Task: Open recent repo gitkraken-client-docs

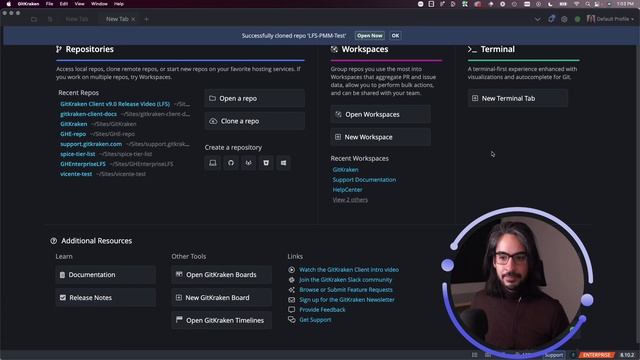Action: 89,114
